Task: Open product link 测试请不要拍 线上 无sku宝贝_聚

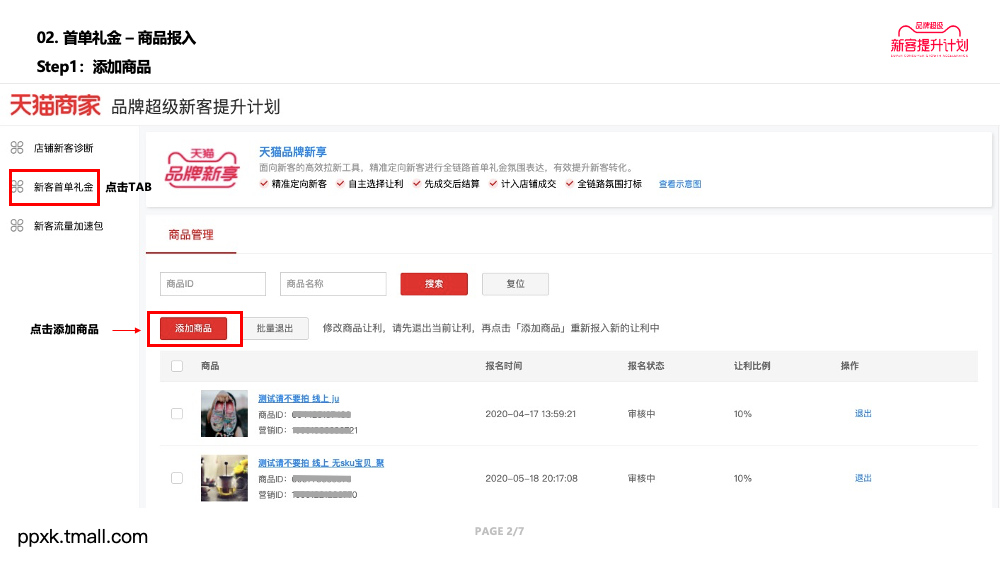Action: (321, 463)
